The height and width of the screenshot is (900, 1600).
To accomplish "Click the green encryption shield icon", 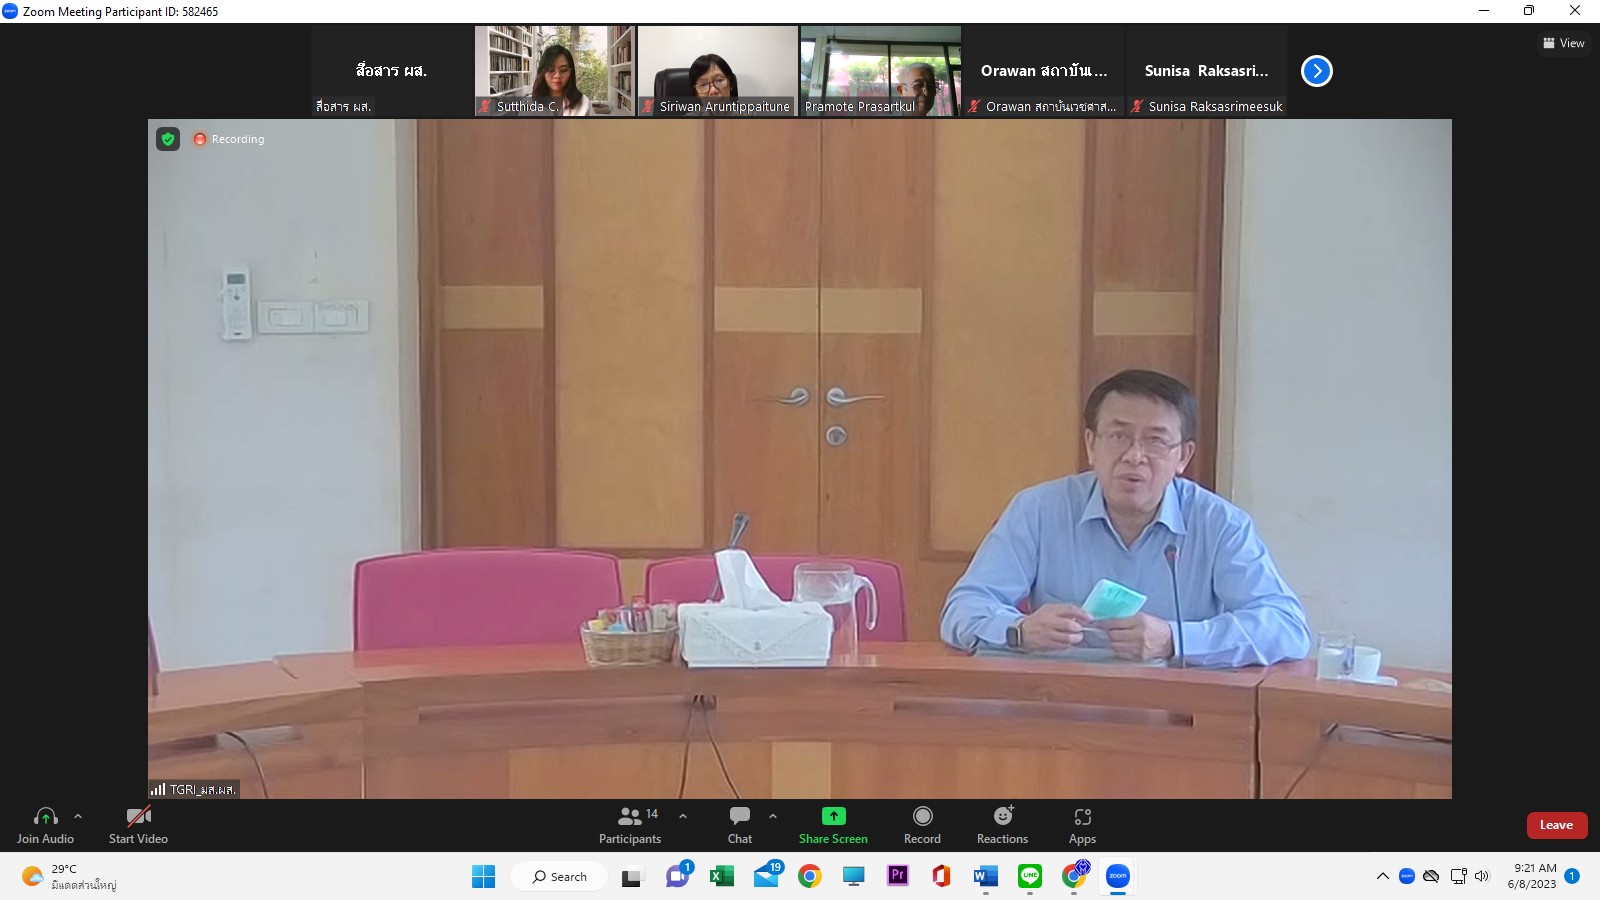I will [168, 139].
